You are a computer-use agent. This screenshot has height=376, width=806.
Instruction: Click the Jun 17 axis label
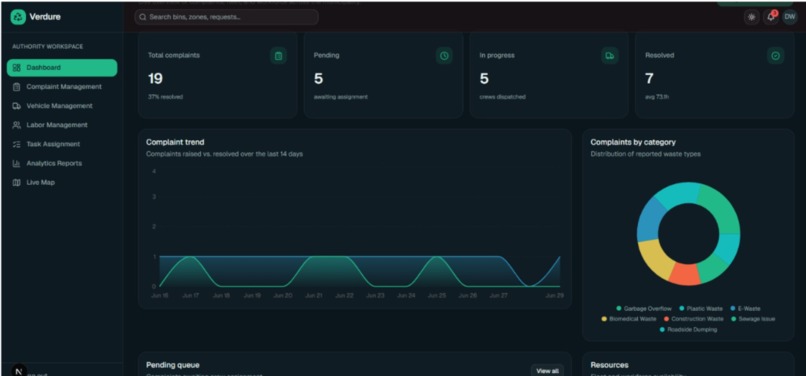(190, 296)
